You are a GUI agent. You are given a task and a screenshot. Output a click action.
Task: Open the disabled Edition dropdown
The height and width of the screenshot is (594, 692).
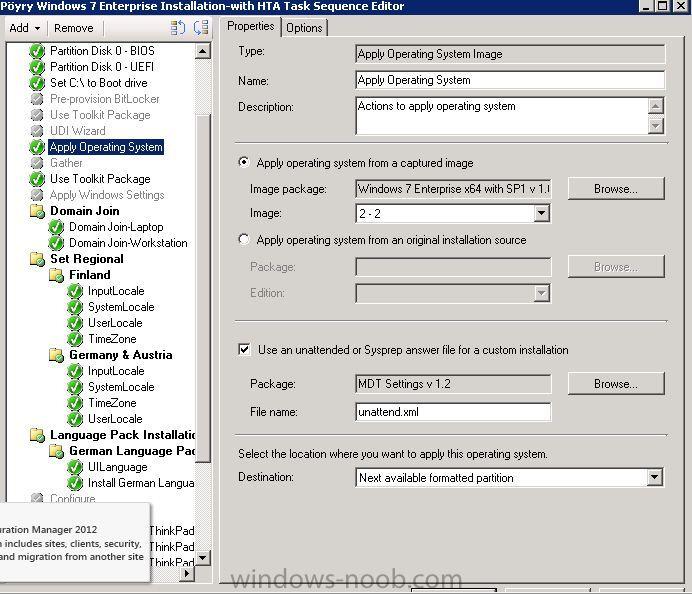pyautogui.click(x=542, y=293)
